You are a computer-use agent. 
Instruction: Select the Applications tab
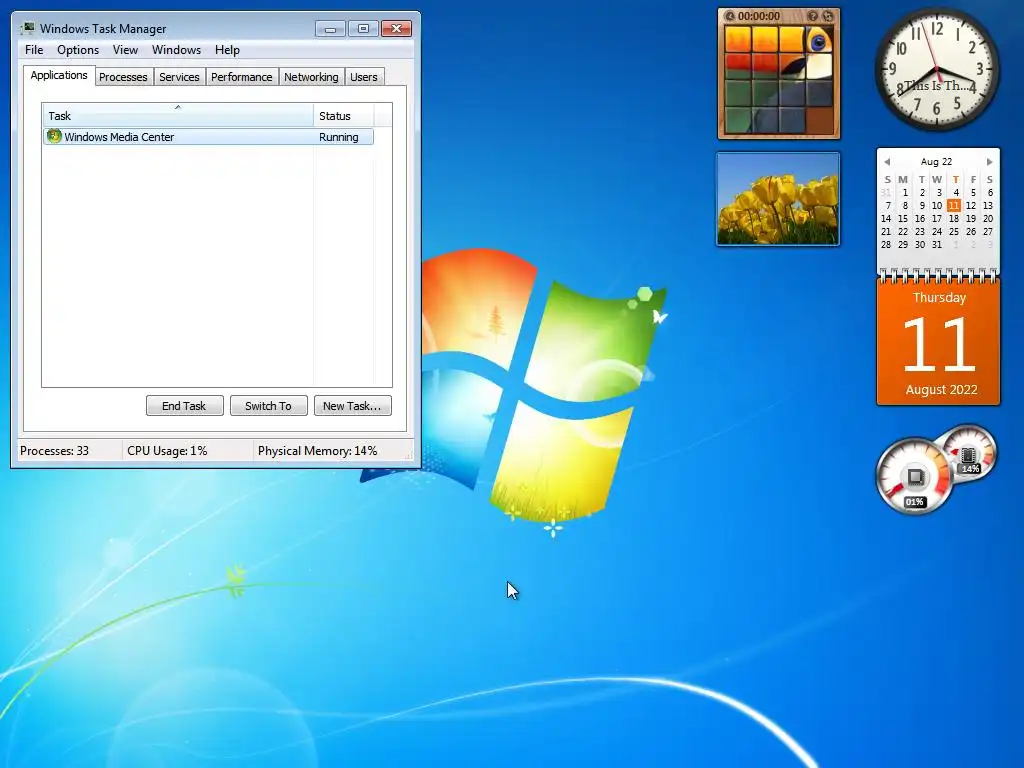(x=59, y=75)
